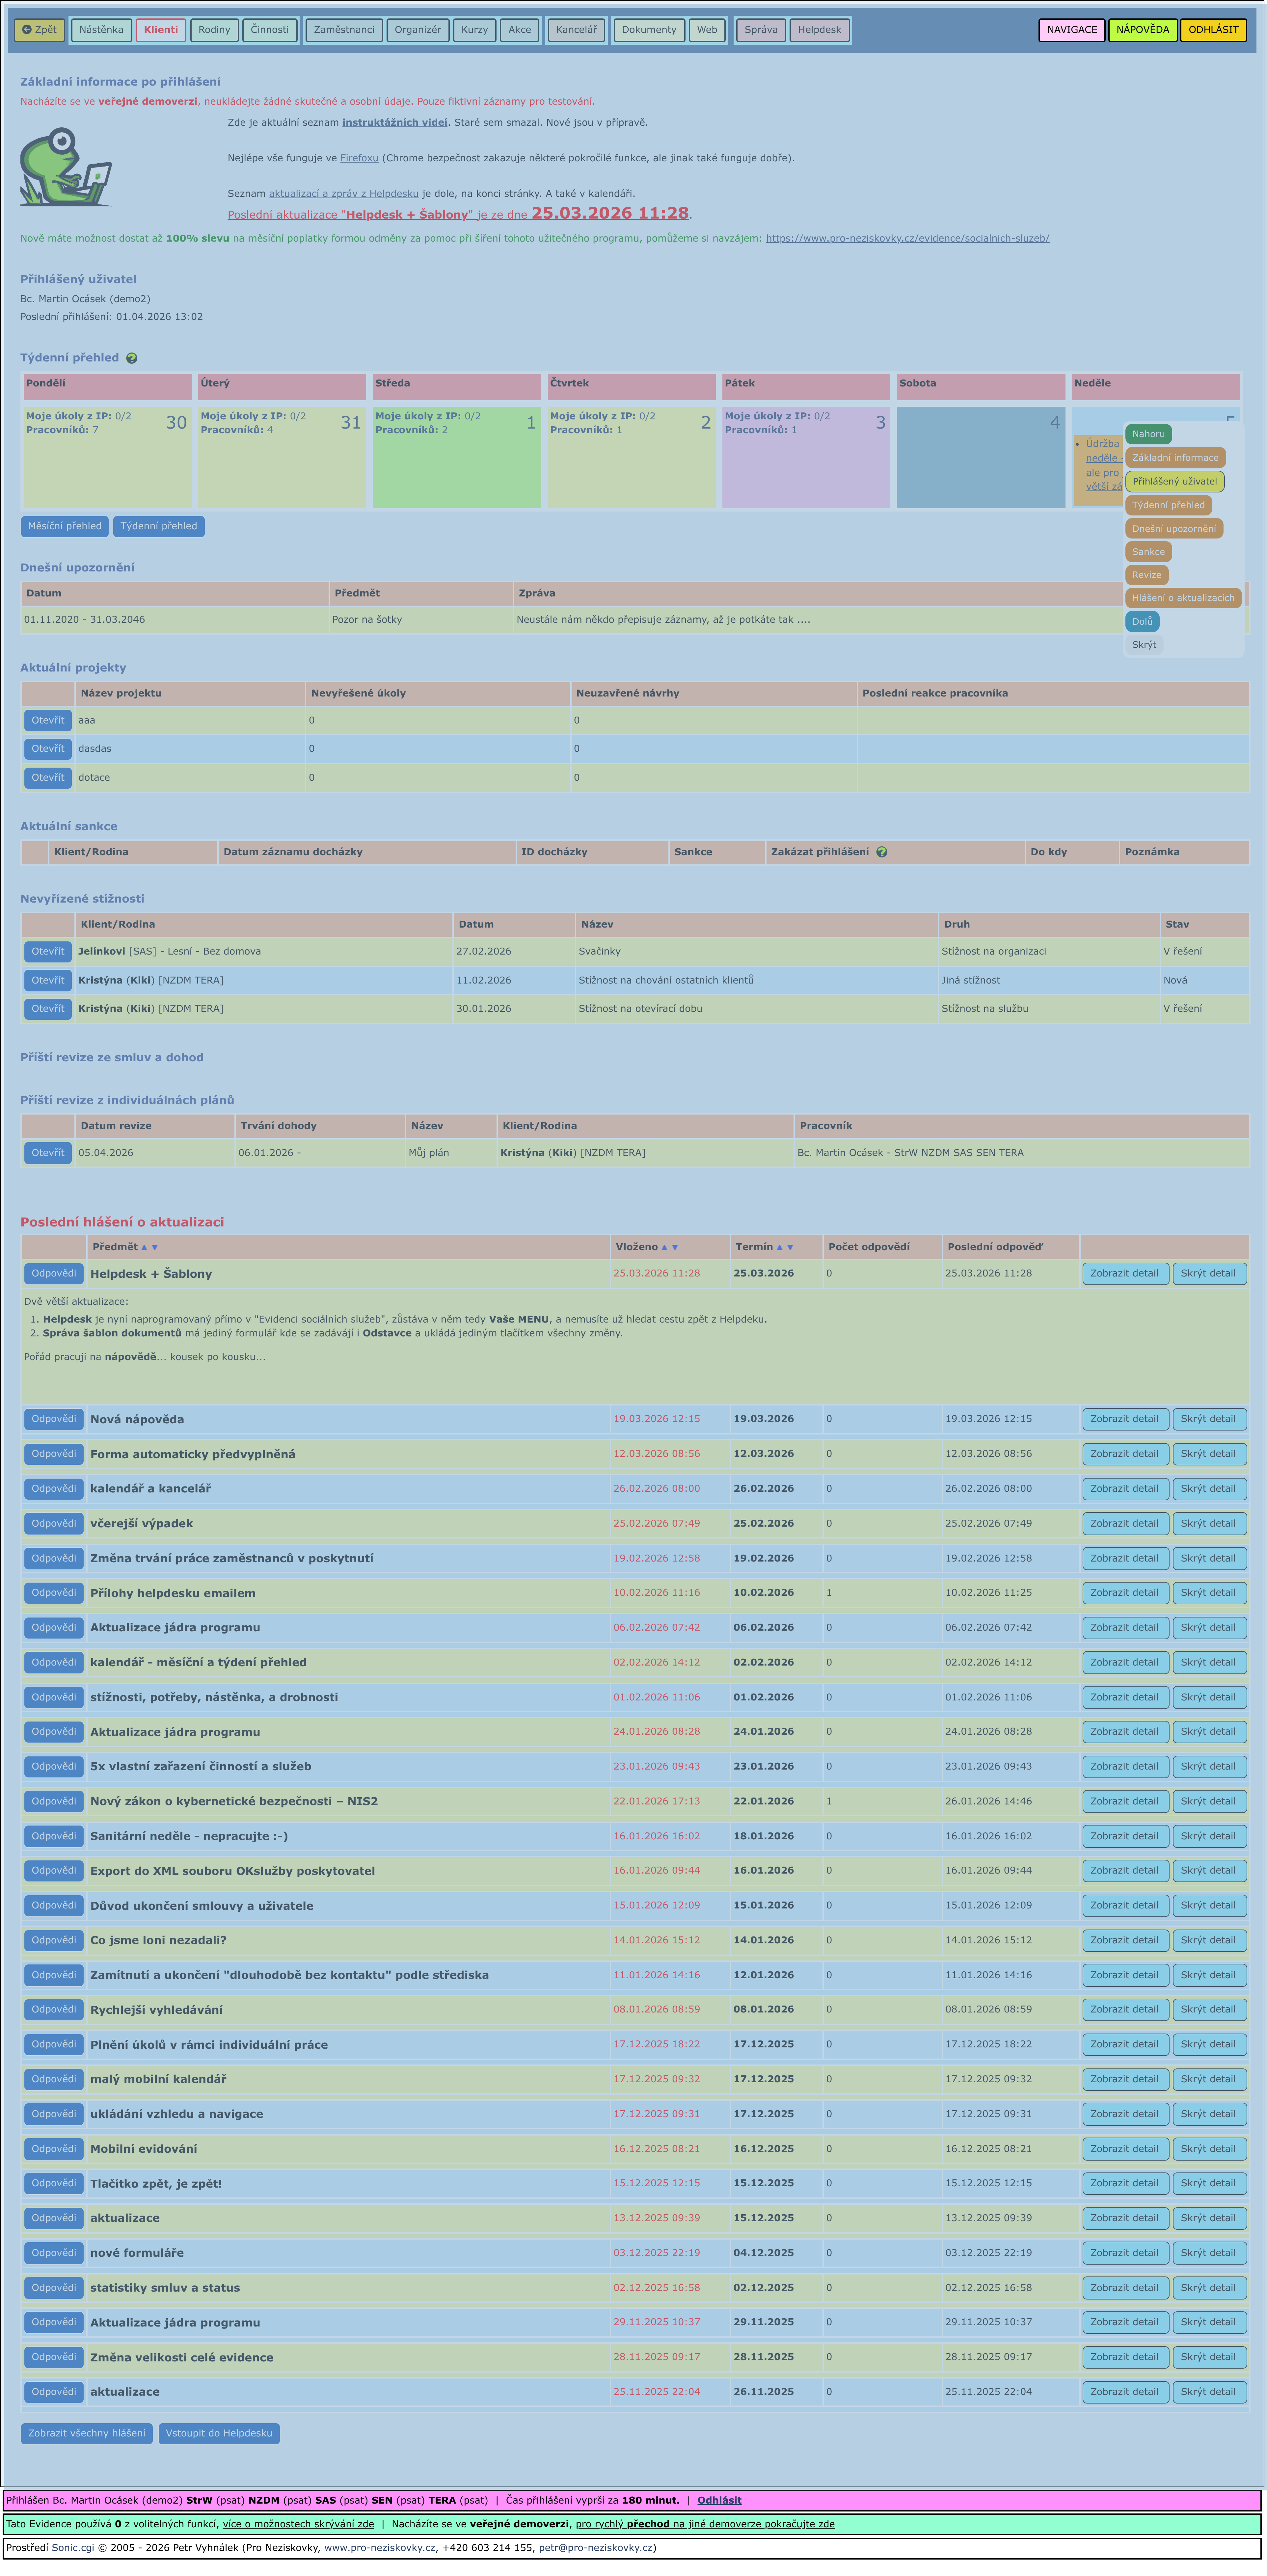Screen dimensions: 1267x2576
Task: Show detail for Nová nápověda row
Action: tap(1125, 1419)
